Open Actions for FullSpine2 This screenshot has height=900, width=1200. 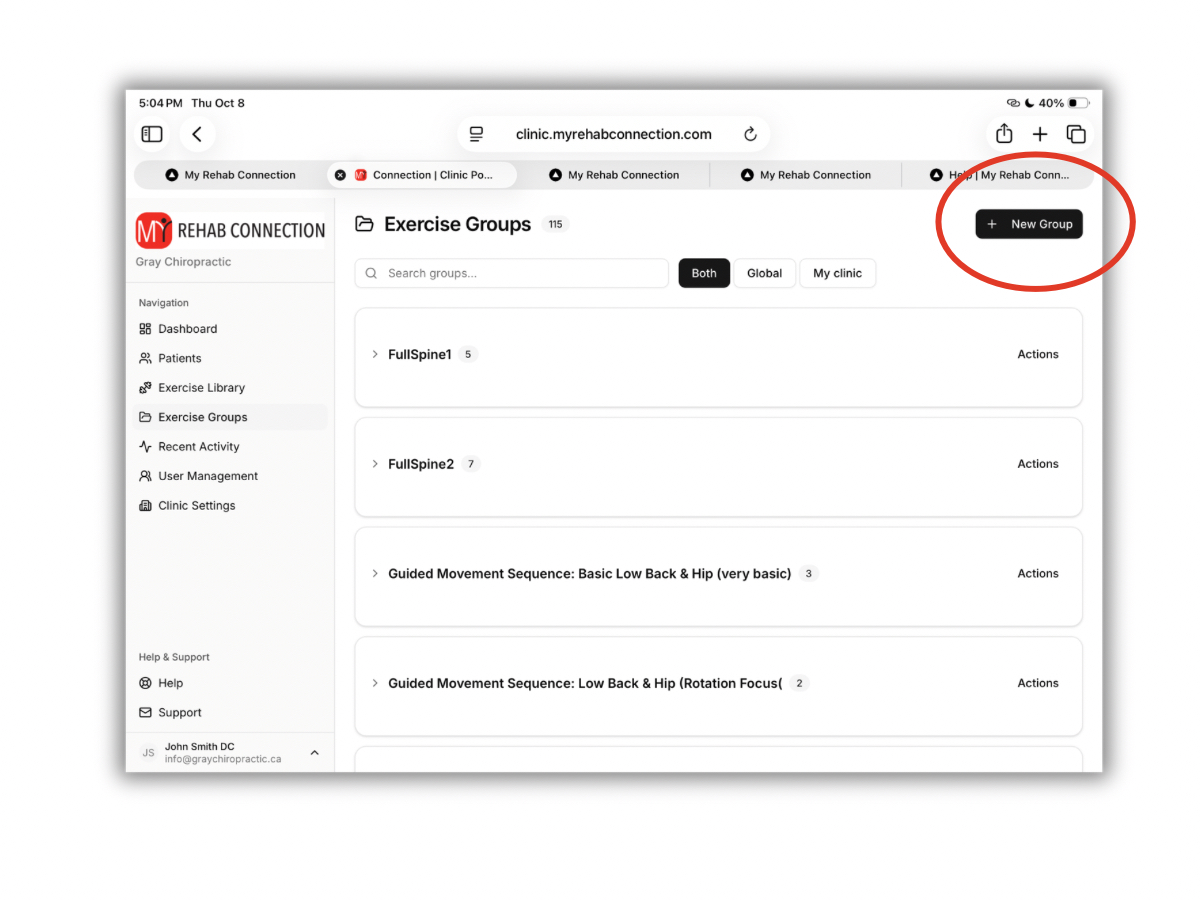click(1038, 464)
